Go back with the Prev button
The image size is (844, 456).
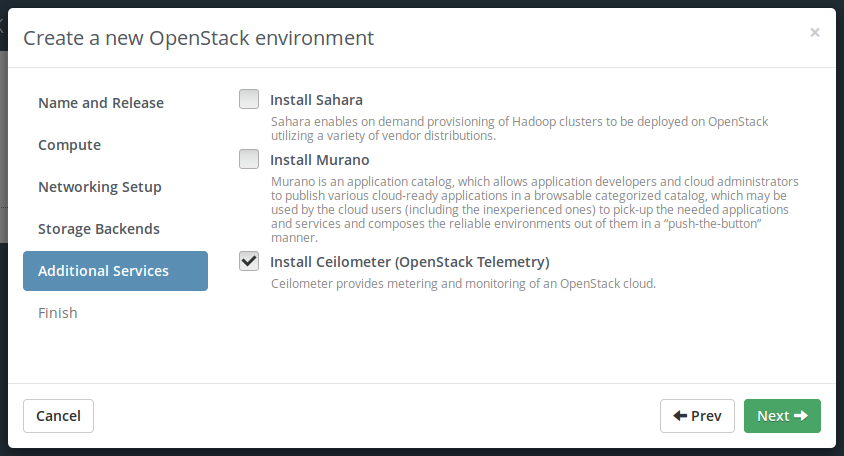coord(697,416)
